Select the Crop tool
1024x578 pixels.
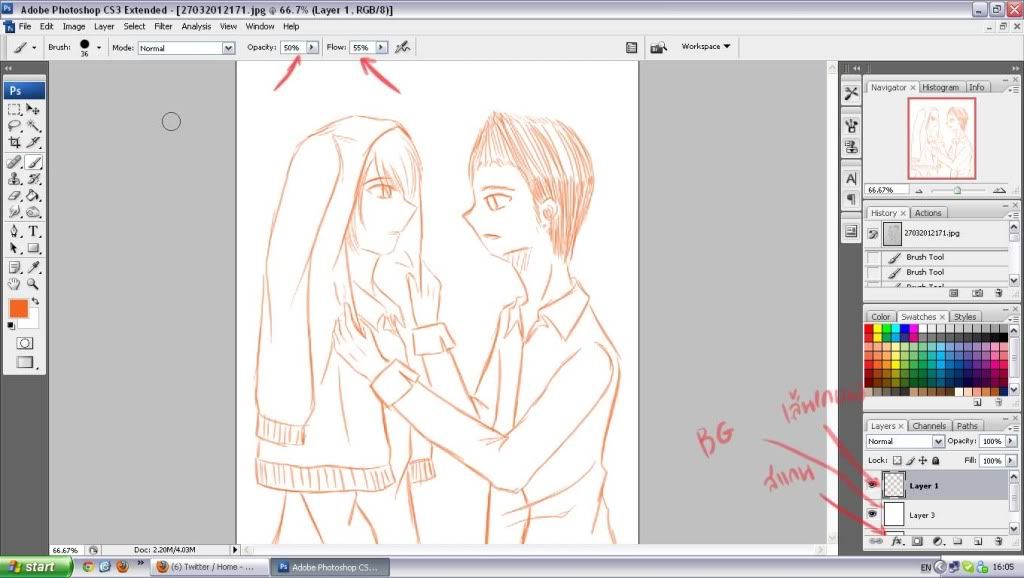click(x=14, y=142)
